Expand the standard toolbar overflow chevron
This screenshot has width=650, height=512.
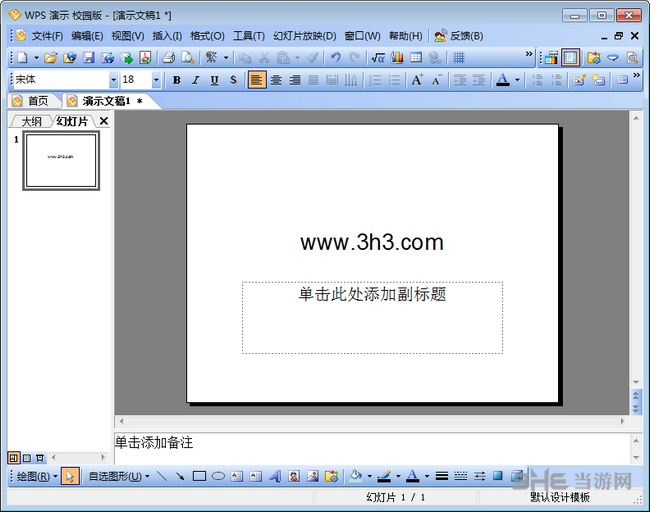point(529,53)
